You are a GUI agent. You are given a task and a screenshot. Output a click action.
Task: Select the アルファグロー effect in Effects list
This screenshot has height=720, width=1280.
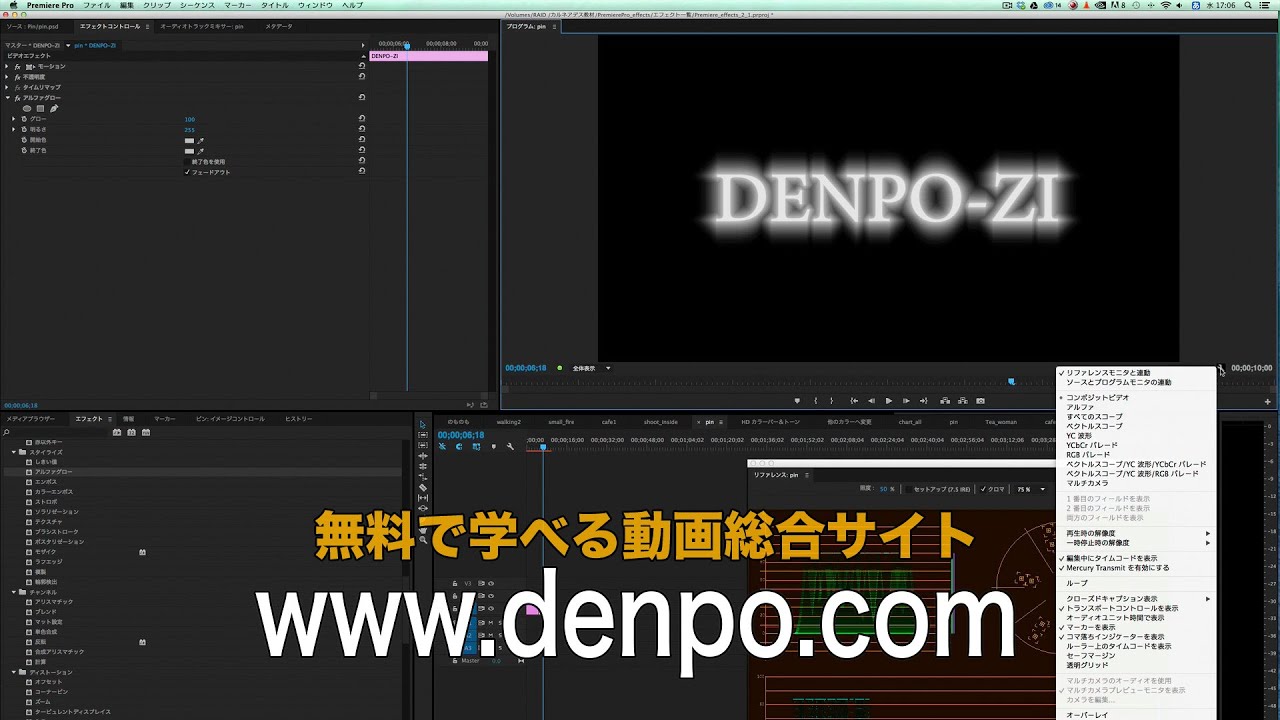click(x=54, y=472)
